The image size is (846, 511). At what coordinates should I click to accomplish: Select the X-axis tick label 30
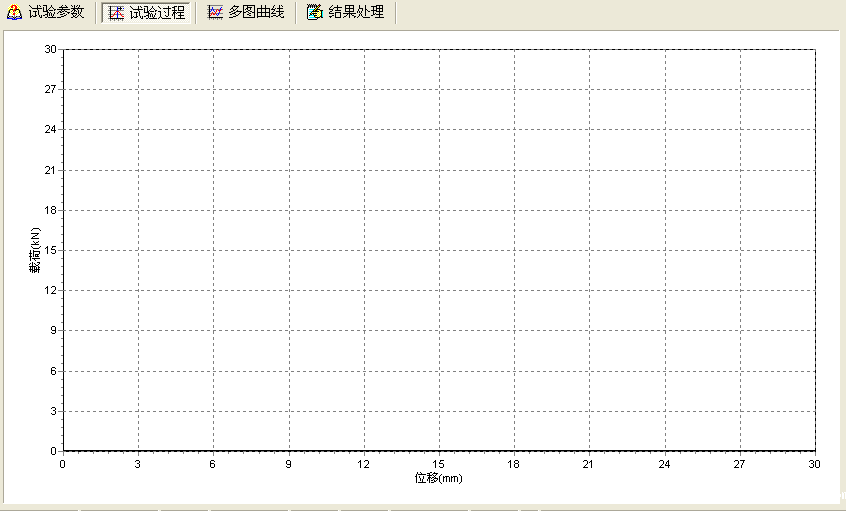pos(814,464)
